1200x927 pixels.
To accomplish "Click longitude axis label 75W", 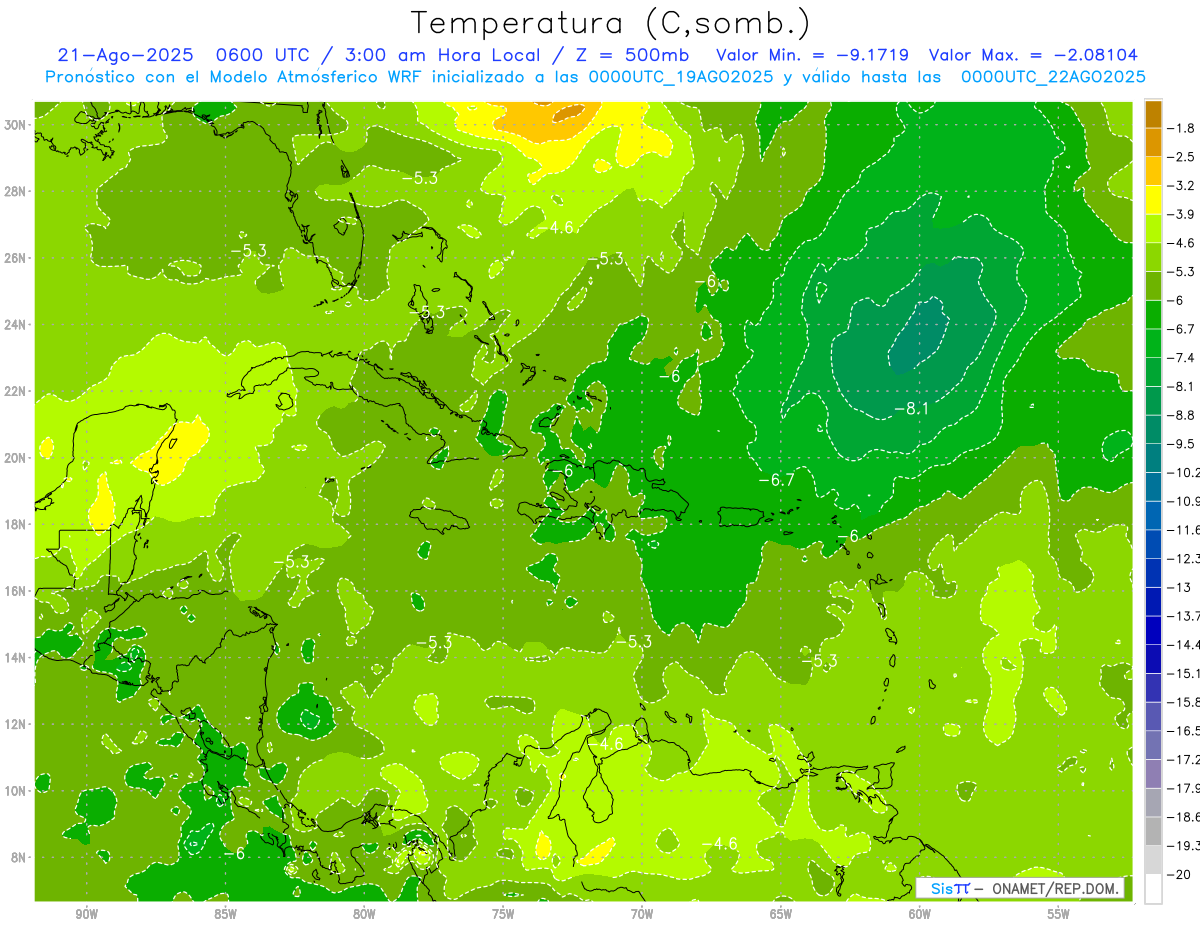I will pos(503,914).
